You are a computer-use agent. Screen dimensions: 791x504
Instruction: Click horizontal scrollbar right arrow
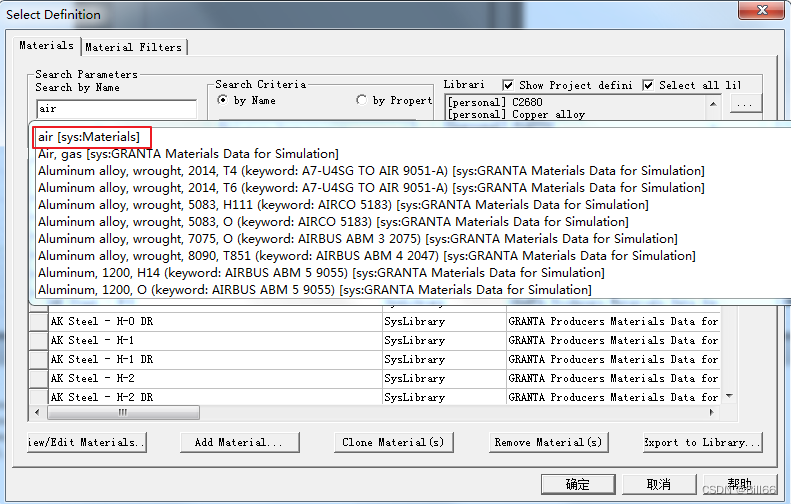point(711,412)
